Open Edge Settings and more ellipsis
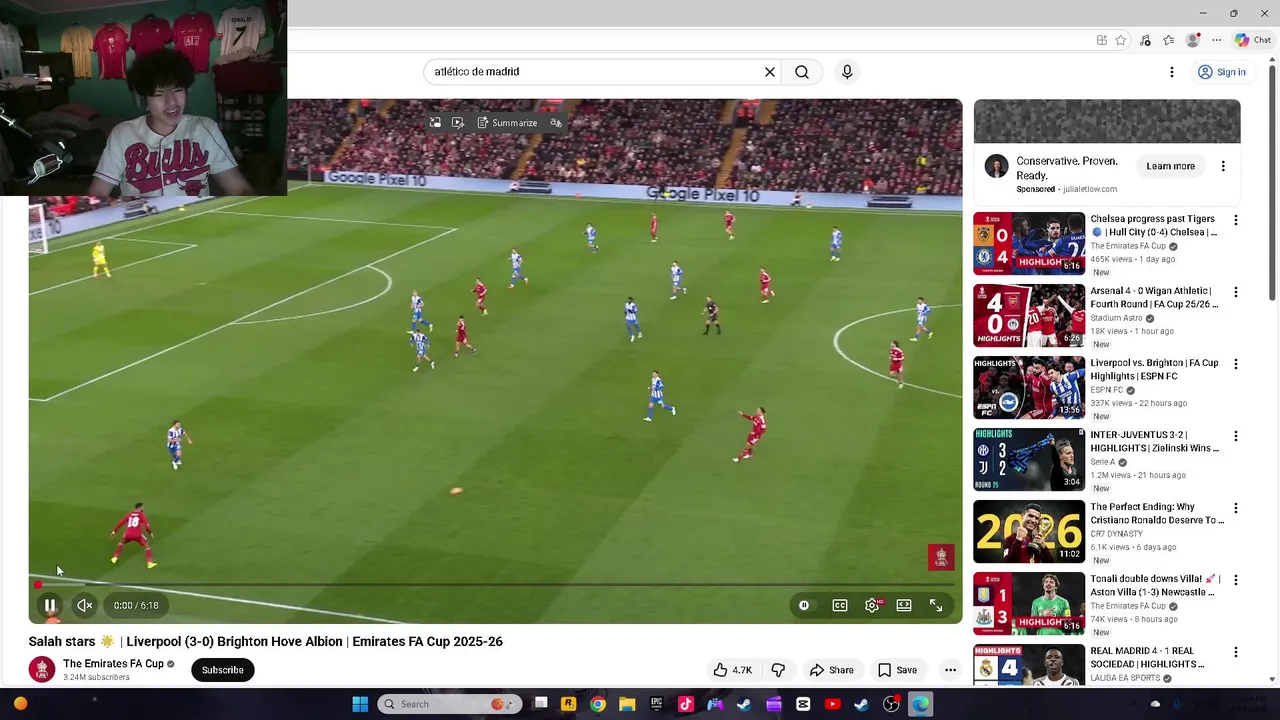This screenshot has width=1280, height=720. 1216,40
